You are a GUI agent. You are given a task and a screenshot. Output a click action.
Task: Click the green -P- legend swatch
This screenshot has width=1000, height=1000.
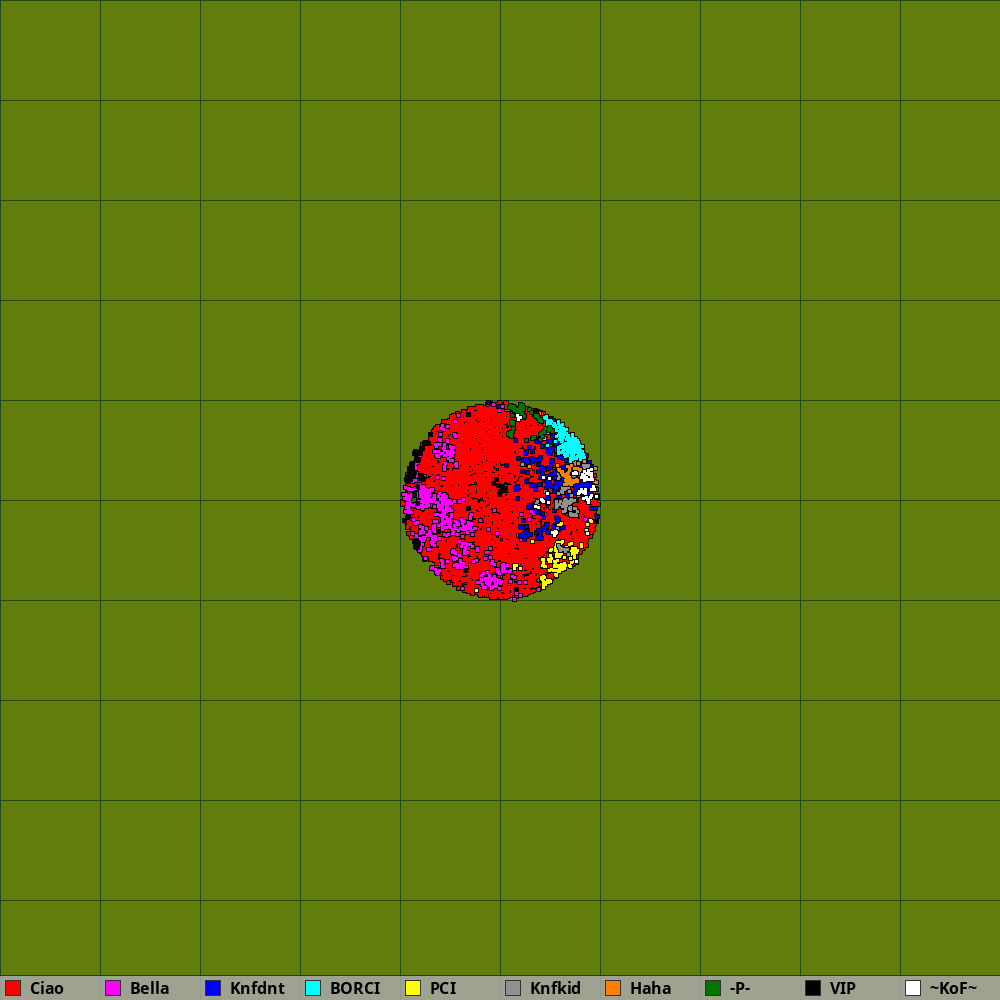click(713, 988)
